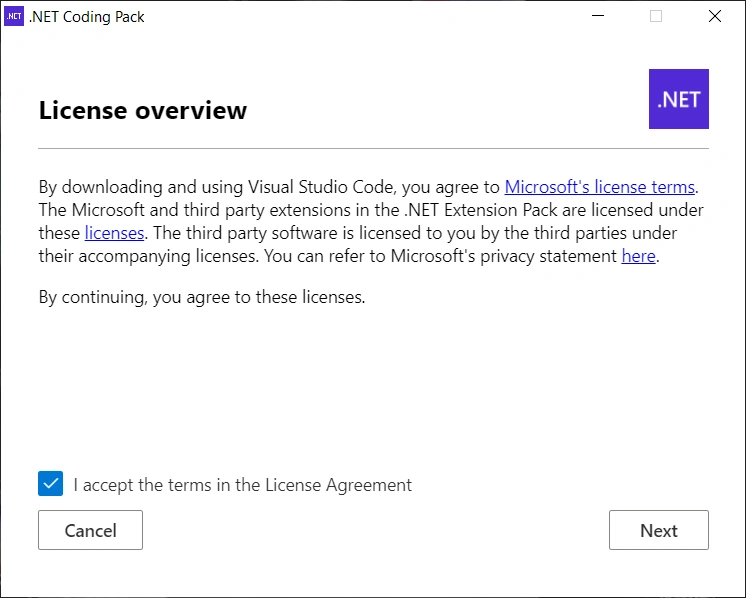
Task: Click the large purple .NET logo
Action: [678, 99]
